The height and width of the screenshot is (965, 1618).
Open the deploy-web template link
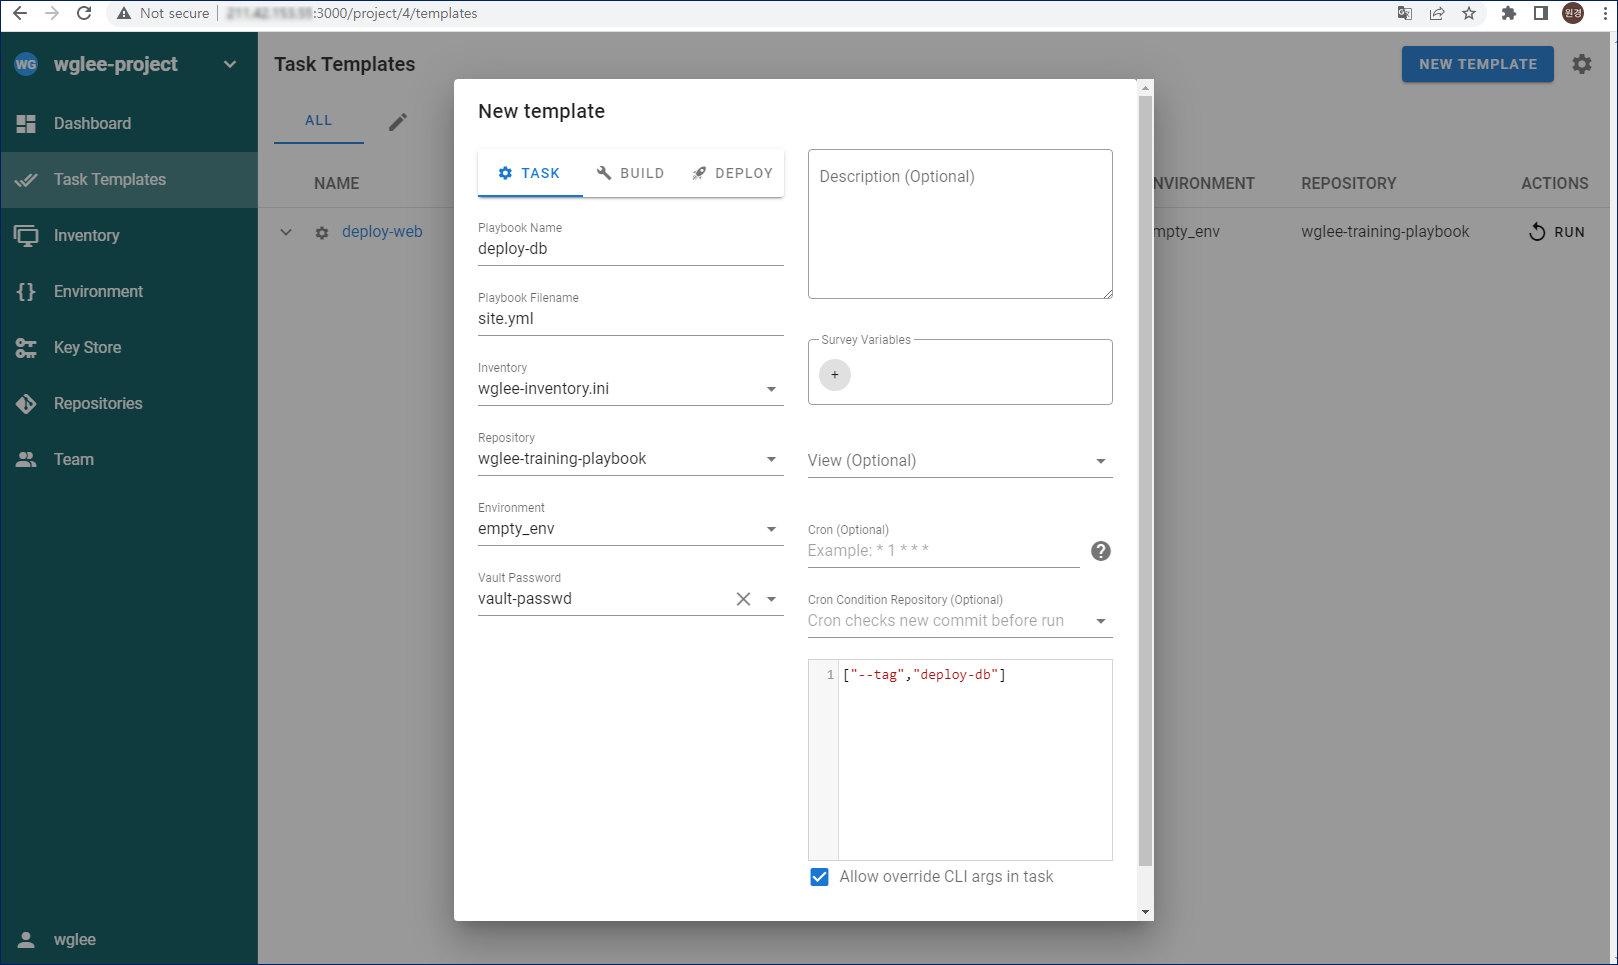[382, 232]
